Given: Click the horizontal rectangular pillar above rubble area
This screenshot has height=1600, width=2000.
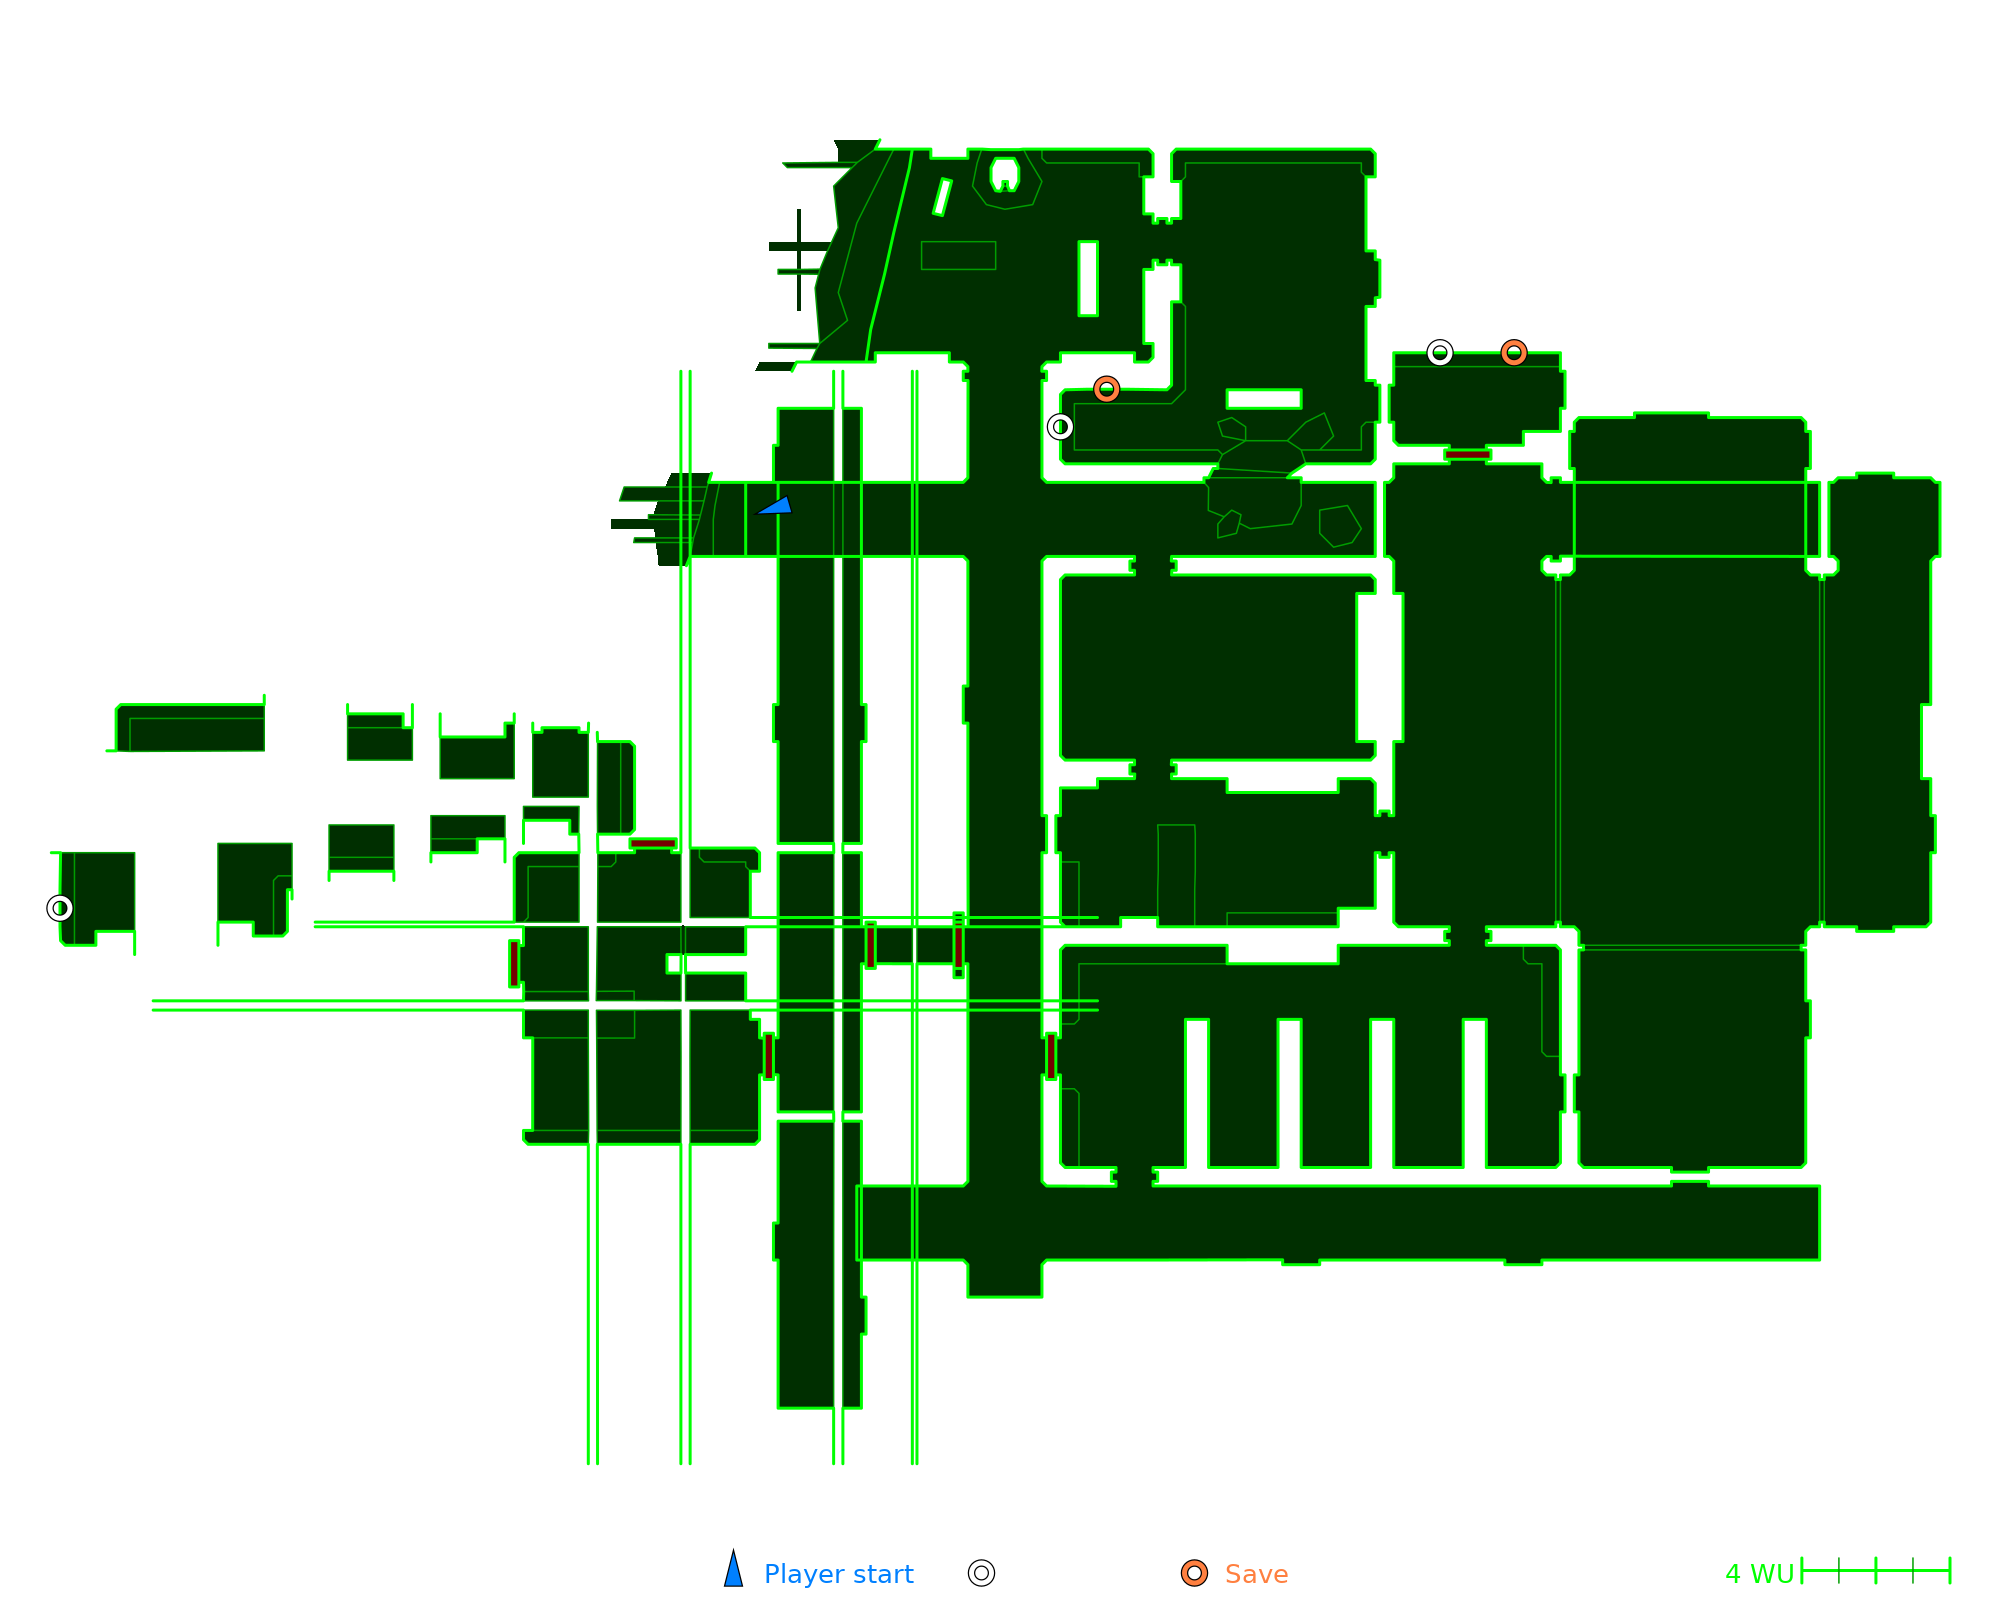Looking at the screenshot, I should (1264, 399).
